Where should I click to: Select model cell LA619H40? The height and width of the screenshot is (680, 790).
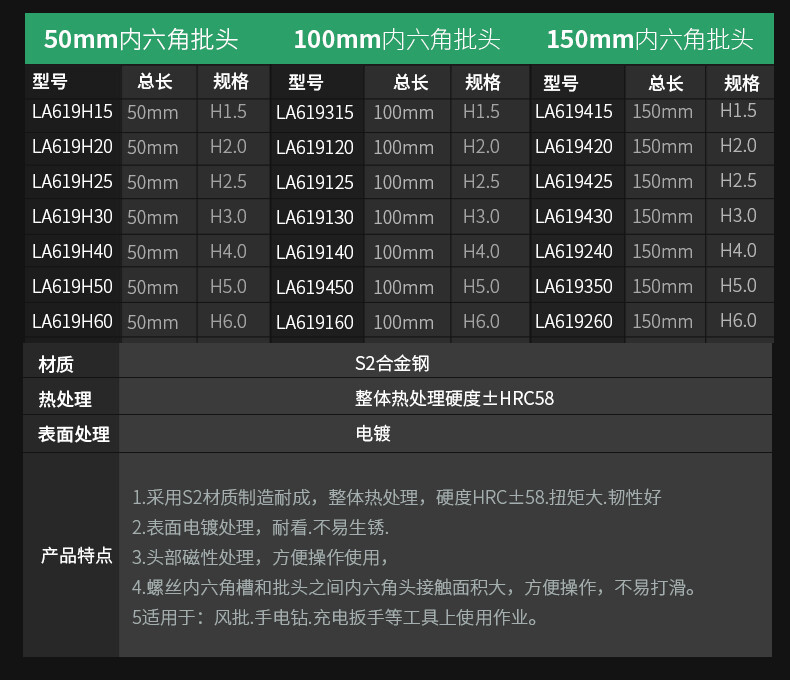point(72,251)
